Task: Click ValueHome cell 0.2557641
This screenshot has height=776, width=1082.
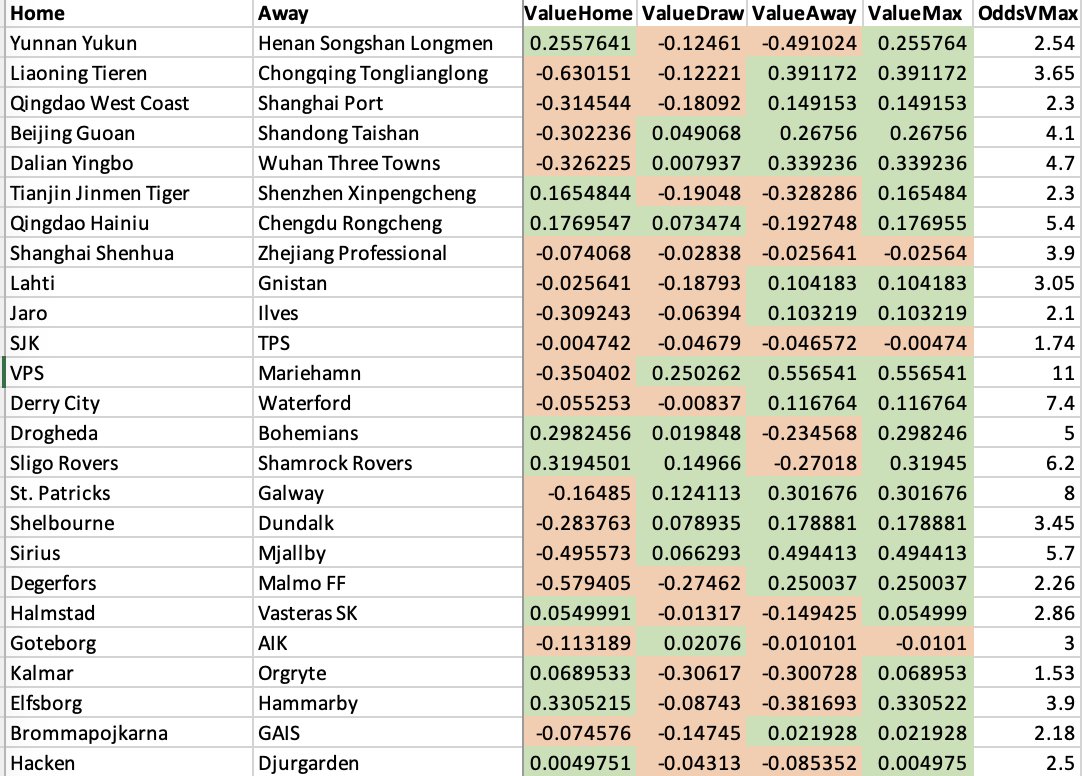Action: [x=579, y=43]
